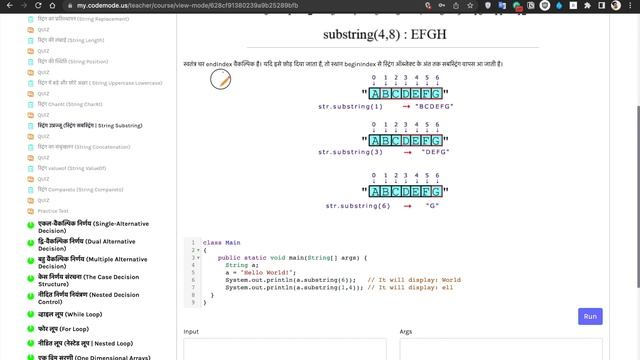Viewport: 640px width, 360px height.
Task: Open the String CompareTo lesson
Action: click(80, 189)
